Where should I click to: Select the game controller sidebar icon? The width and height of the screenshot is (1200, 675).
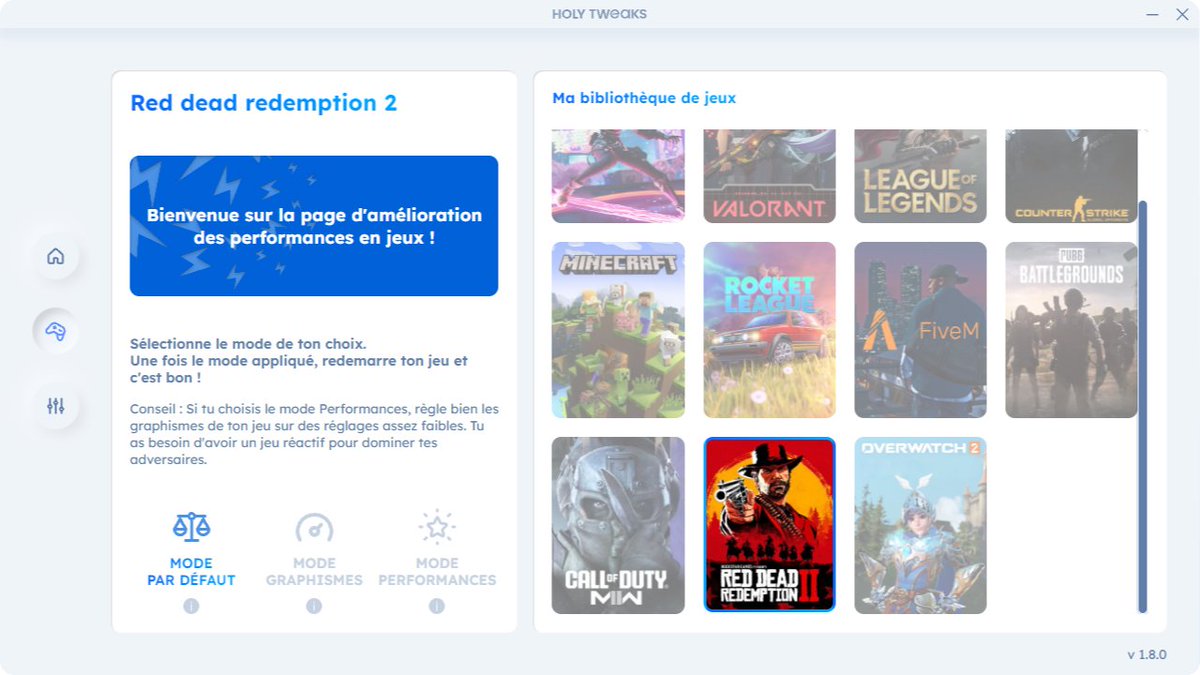pos(55,331)
